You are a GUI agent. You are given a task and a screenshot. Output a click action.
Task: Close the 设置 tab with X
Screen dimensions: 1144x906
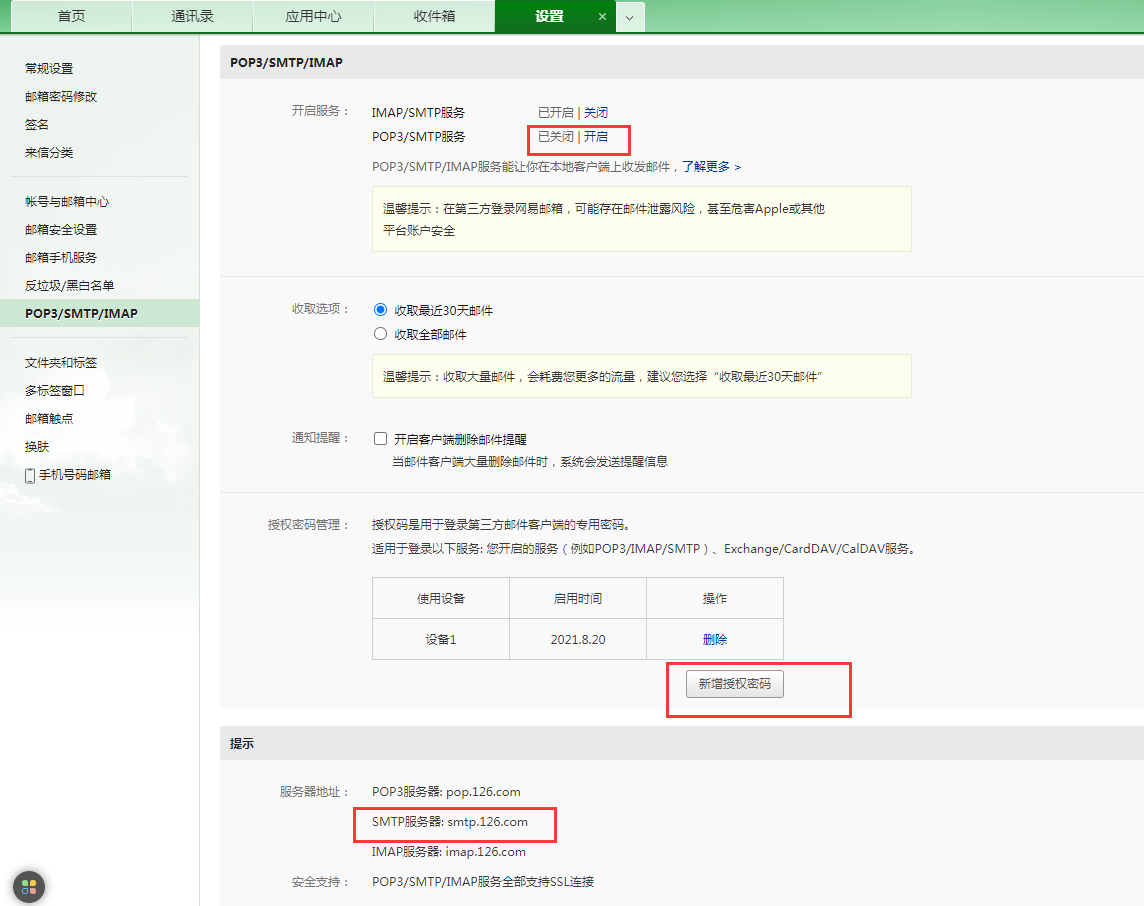[602, 16]
